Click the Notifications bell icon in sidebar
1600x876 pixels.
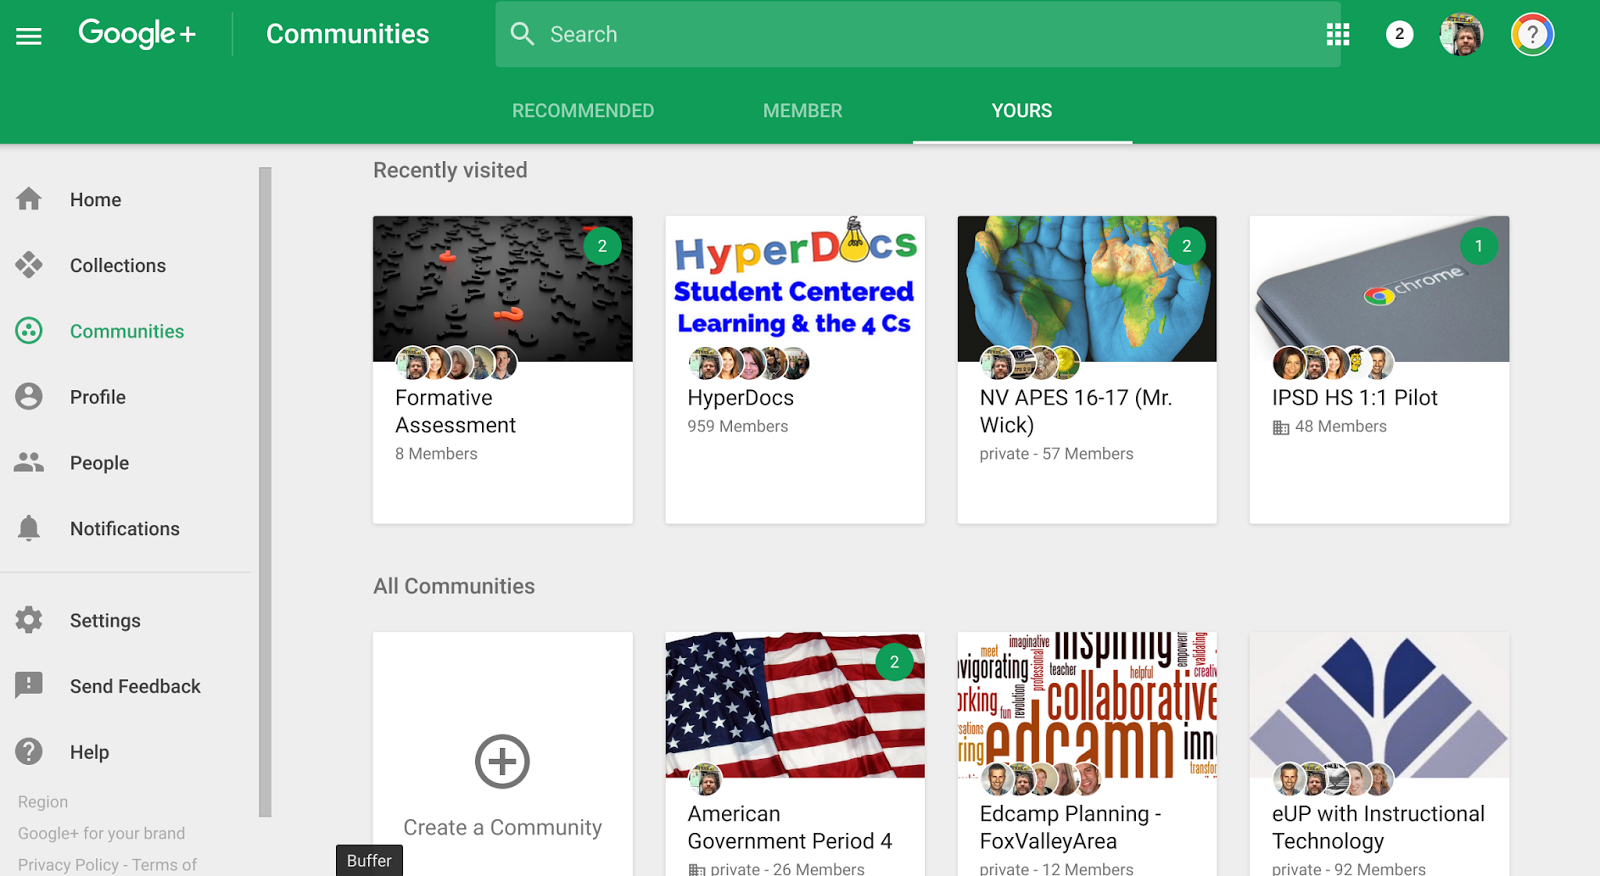[29, 528]
